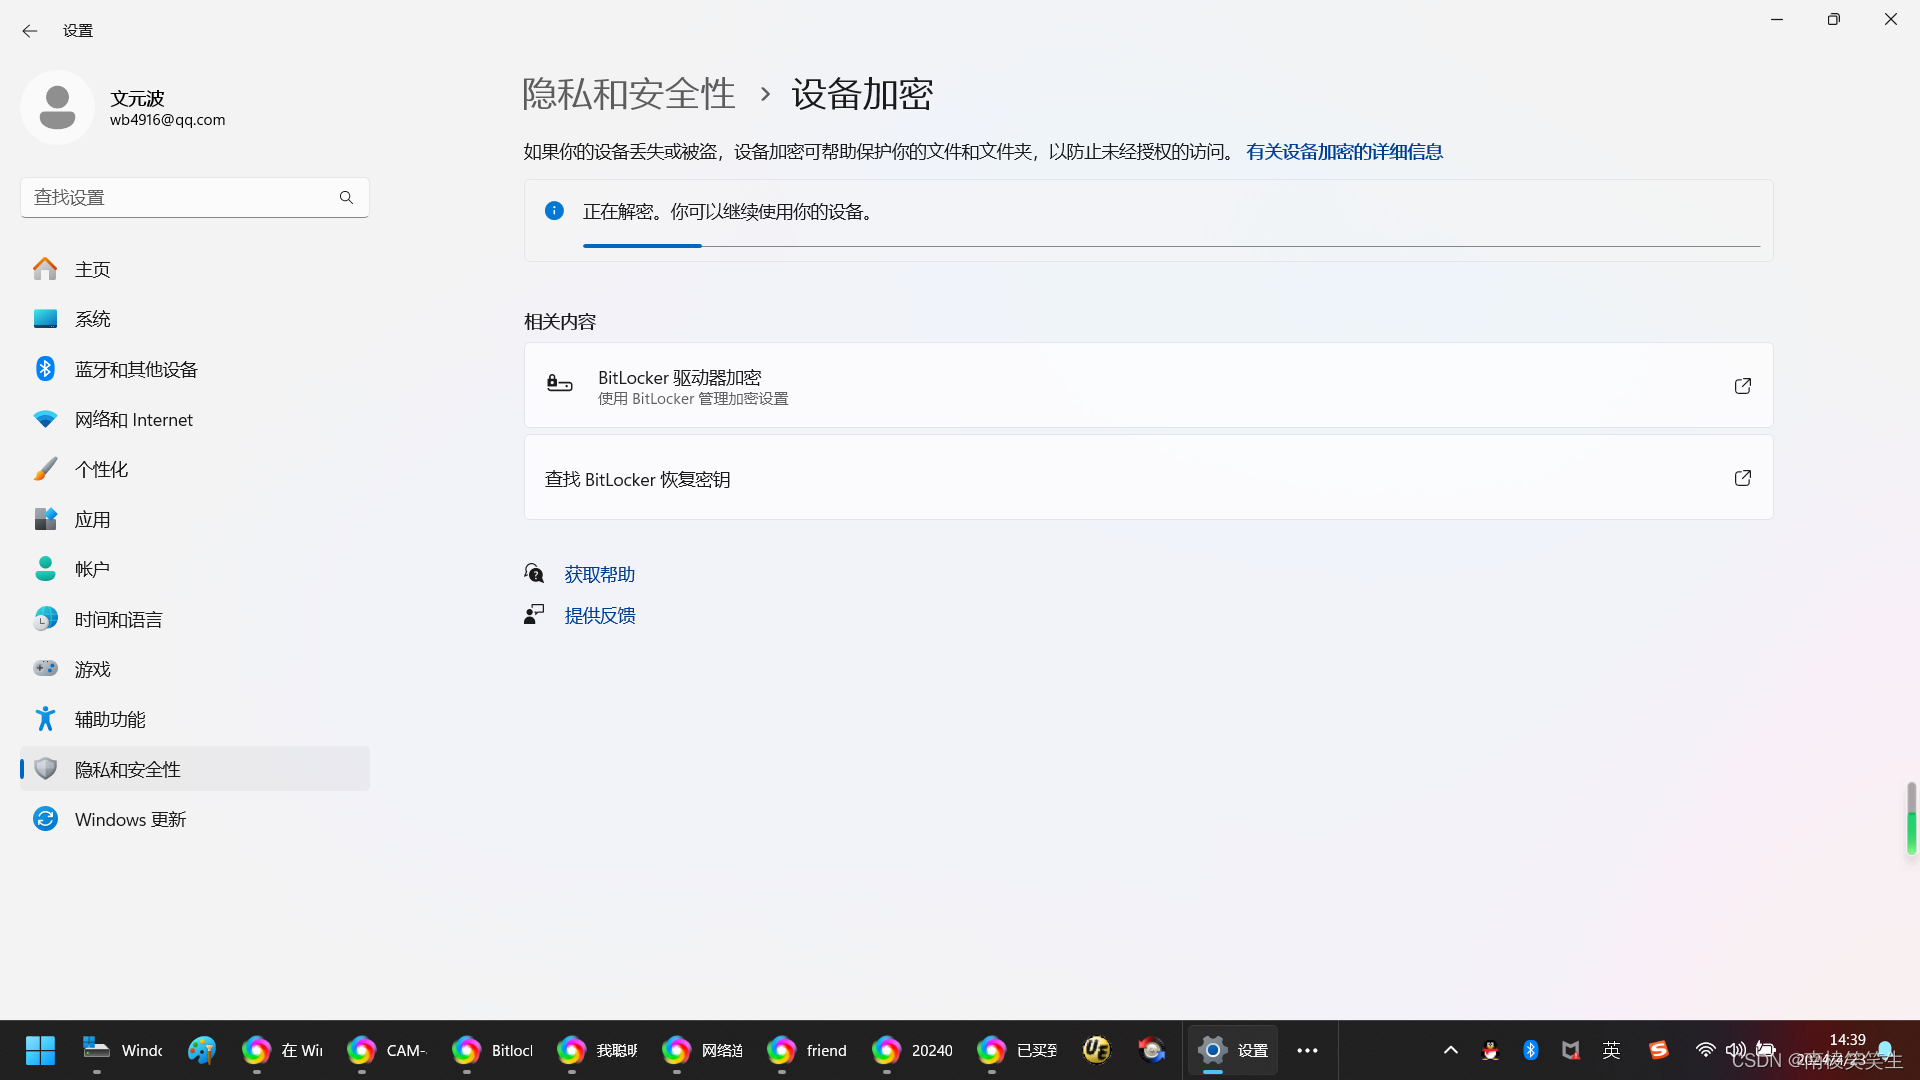Open the taskbar overflow menu

1307,1050
